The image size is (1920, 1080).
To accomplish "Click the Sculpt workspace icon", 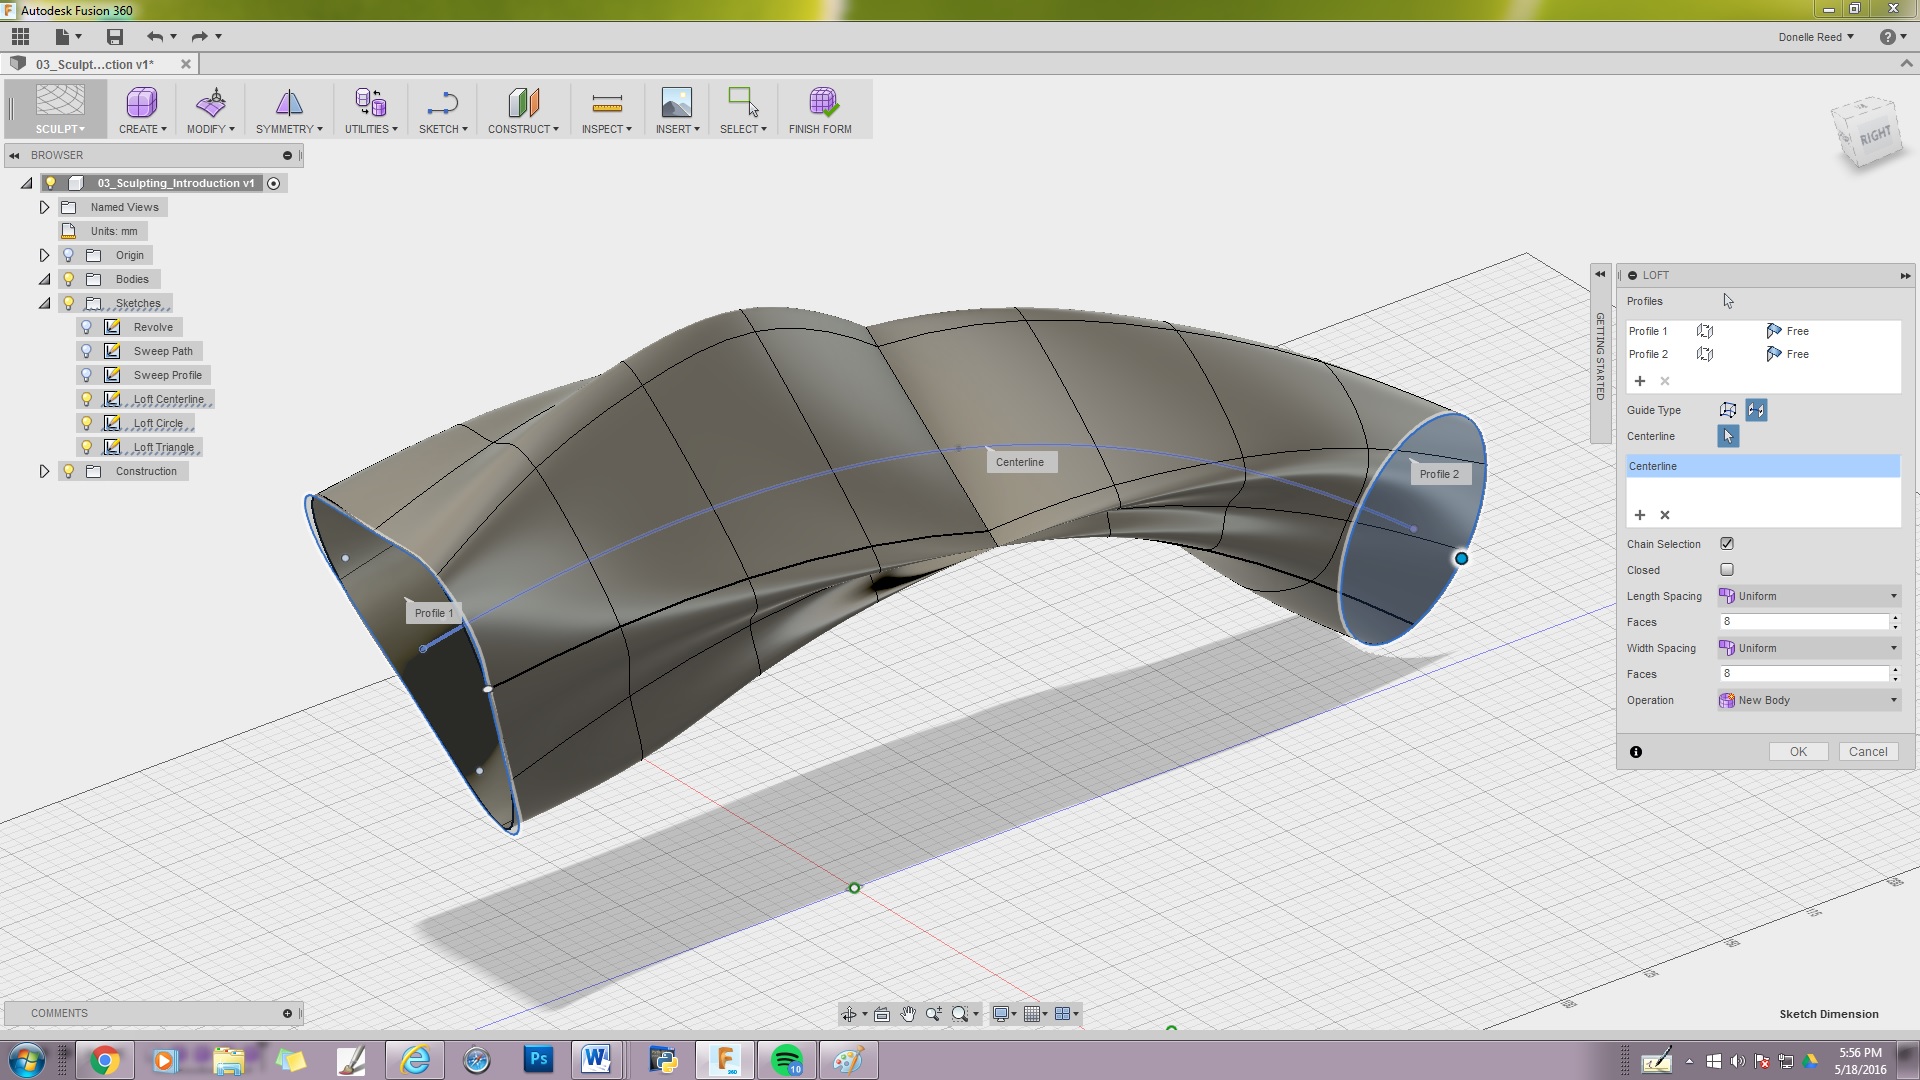I will point(60,101).
